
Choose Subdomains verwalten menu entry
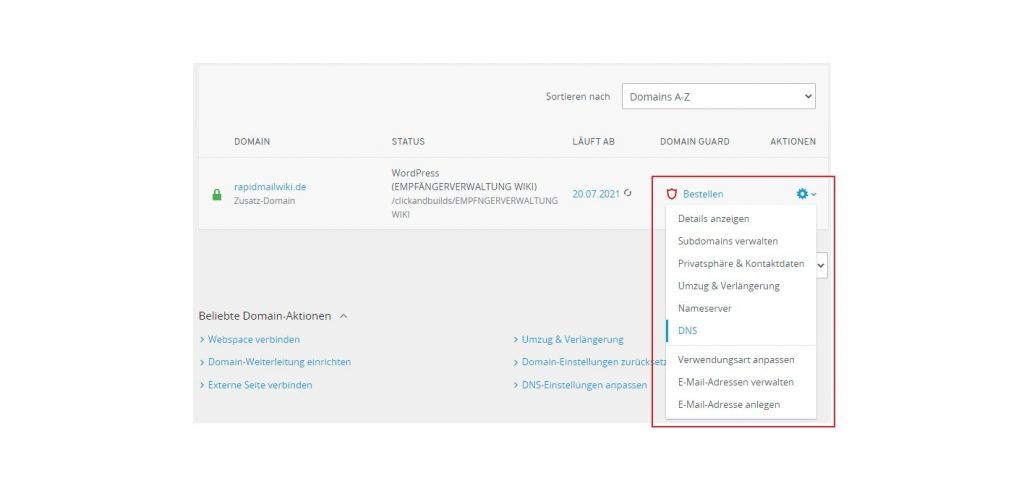point(727,241)
